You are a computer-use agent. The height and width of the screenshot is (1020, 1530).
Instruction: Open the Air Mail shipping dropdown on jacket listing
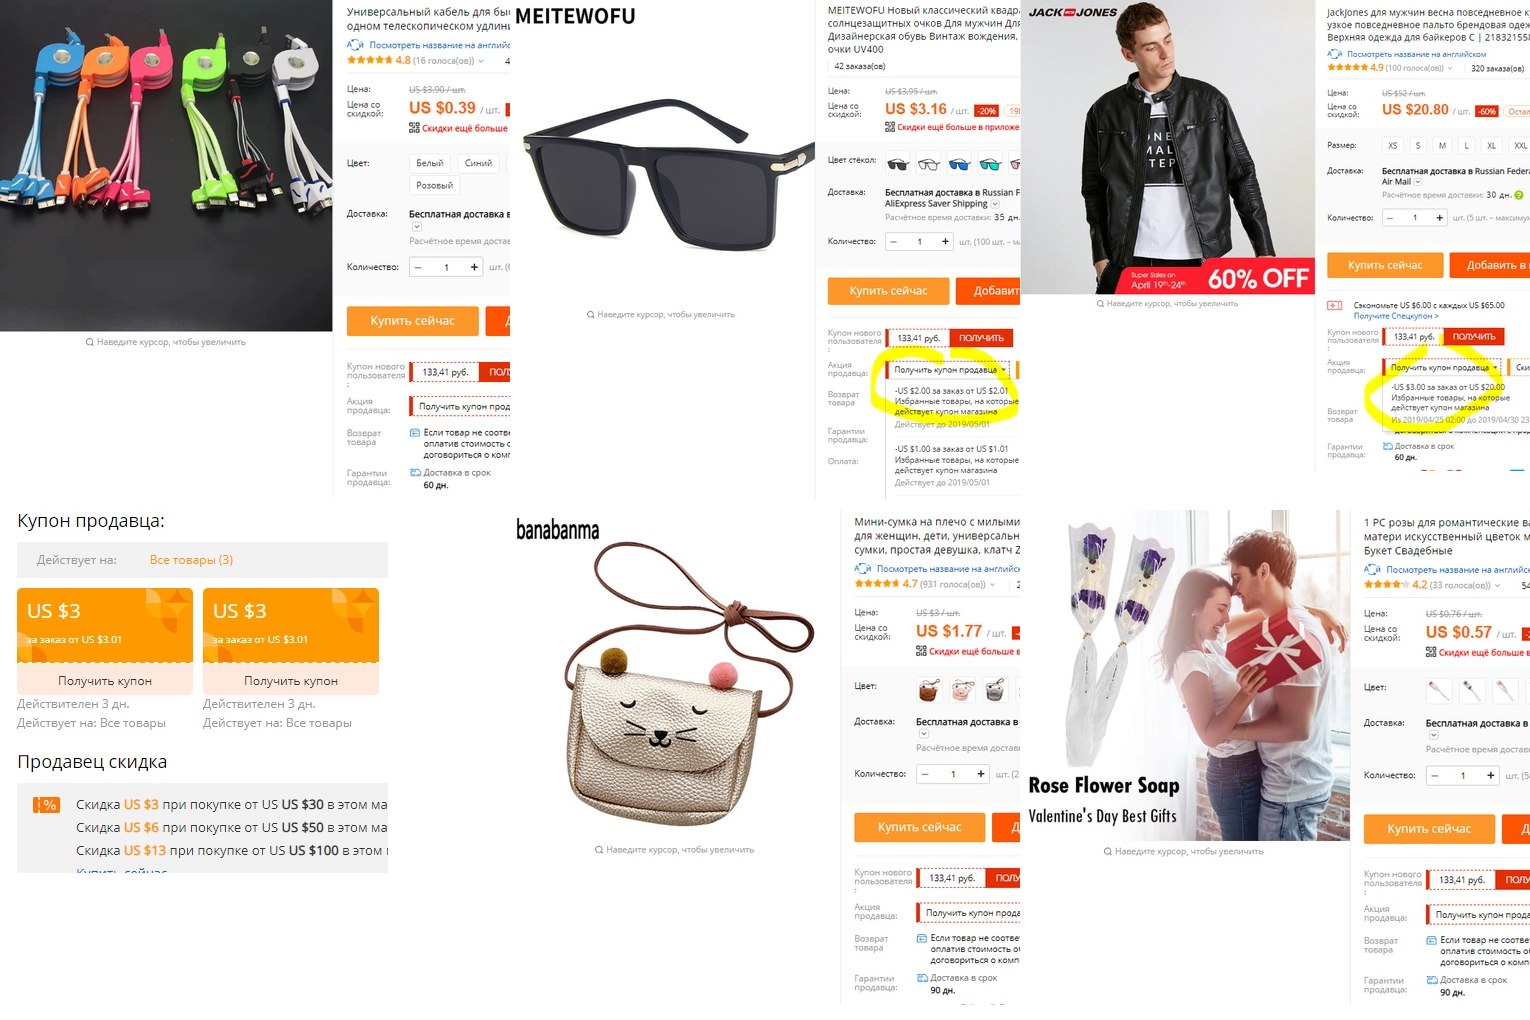point(1420,183)
